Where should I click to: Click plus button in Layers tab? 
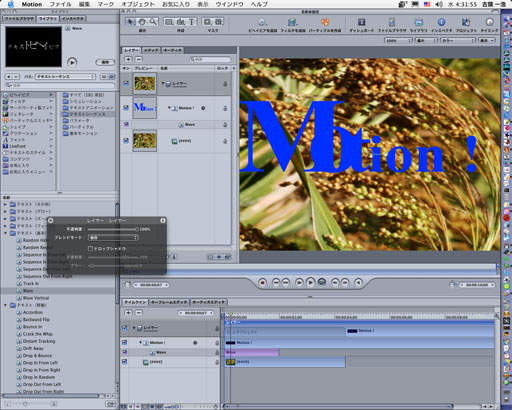tap(128, 59)
